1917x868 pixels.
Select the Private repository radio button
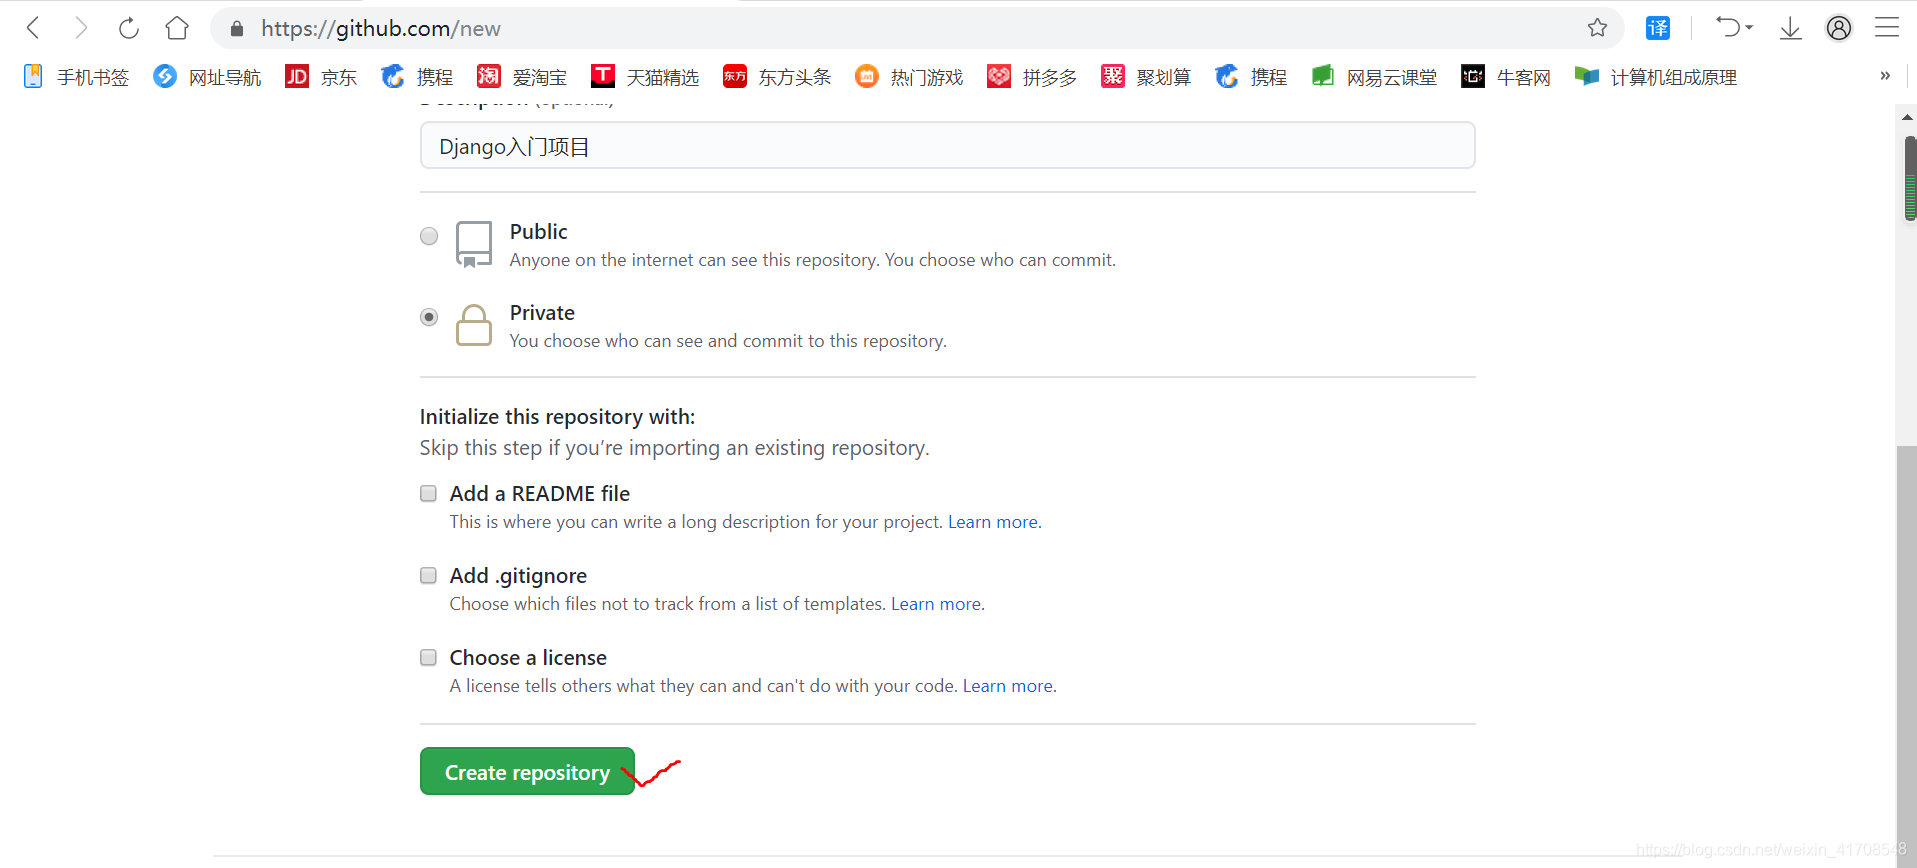tap(429, 317)
